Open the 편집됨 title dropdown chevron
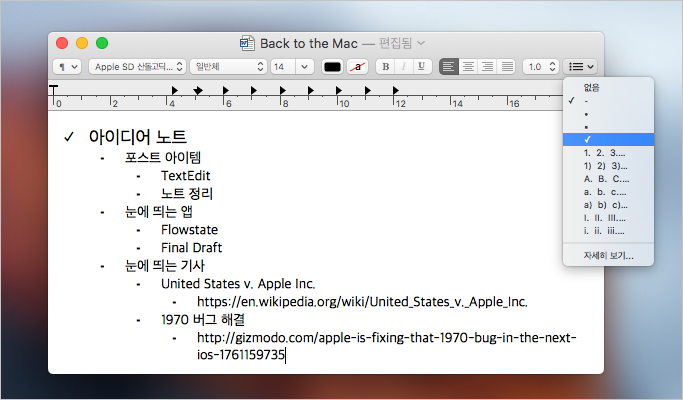Viewport: 683px width, 400px height. [421, 43]
